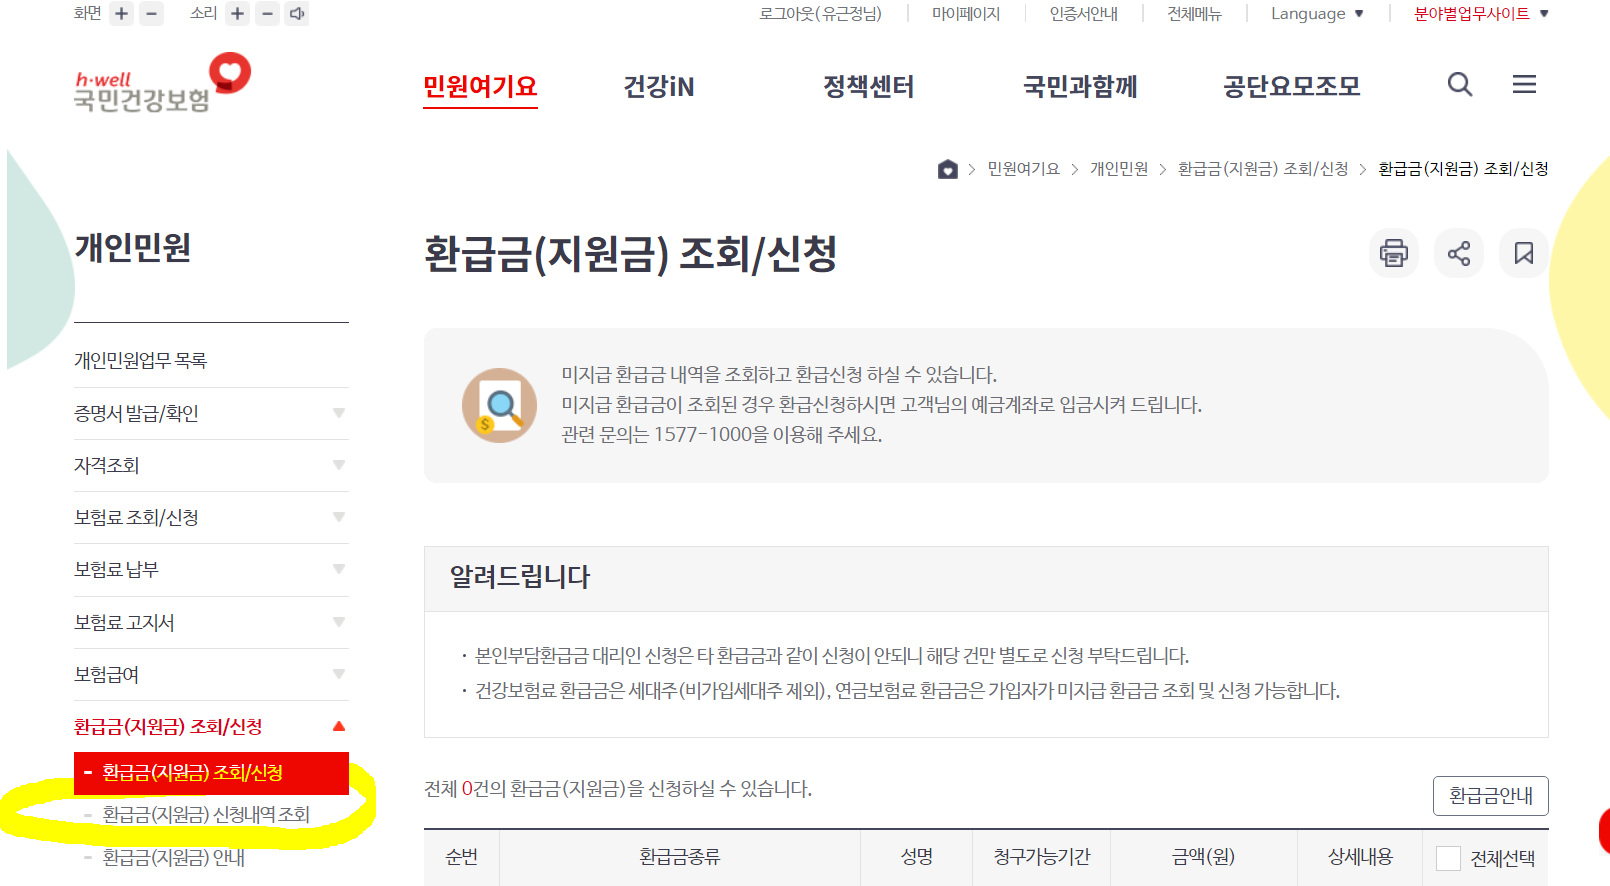Bookmark this page with the bookmark icon
This screenshot has width=1610, height=886.
click(x=1524, y=253)
